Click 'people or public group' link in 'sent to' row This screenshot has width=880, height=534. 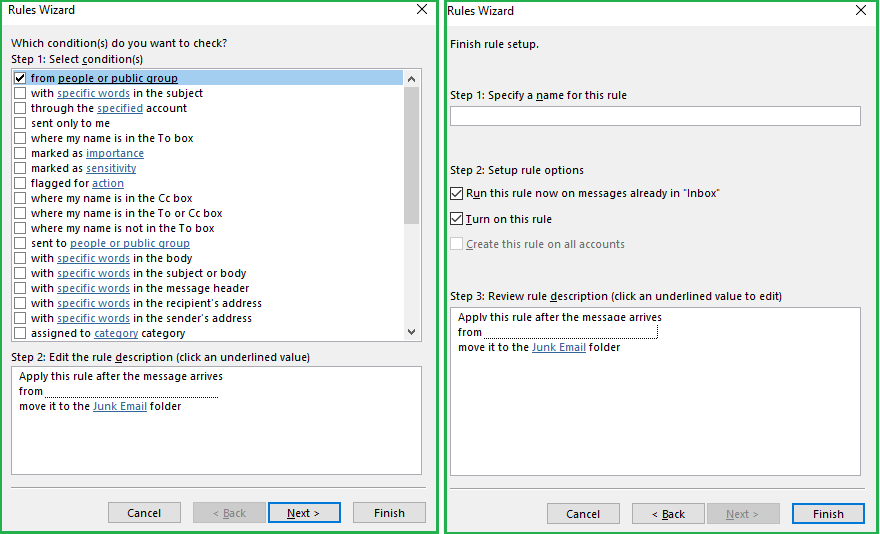pyautogui.click(x=130, y=243)
